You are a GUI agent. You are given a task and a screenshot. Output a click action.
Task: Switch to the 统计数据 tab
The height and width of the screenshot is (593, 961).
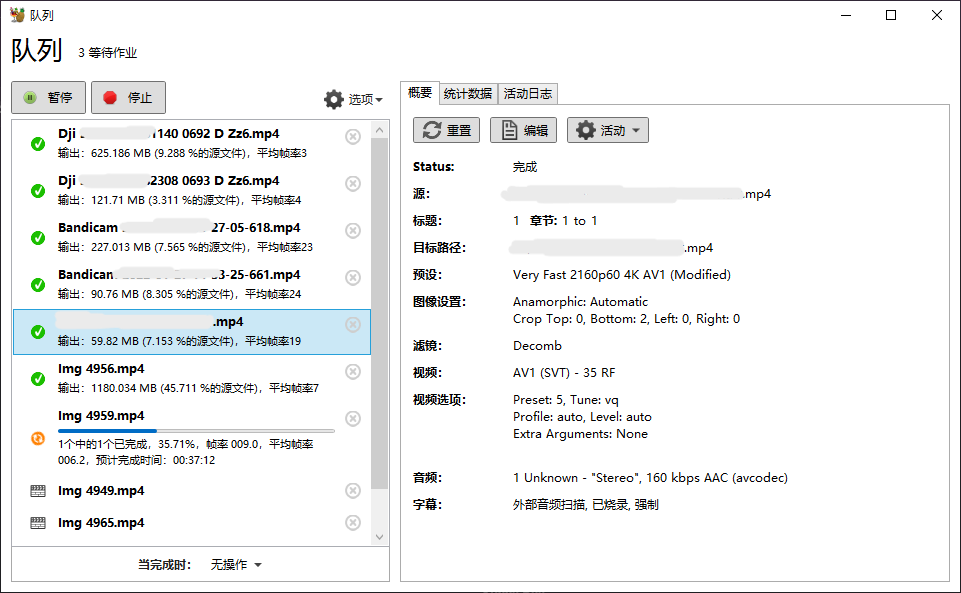467,94
